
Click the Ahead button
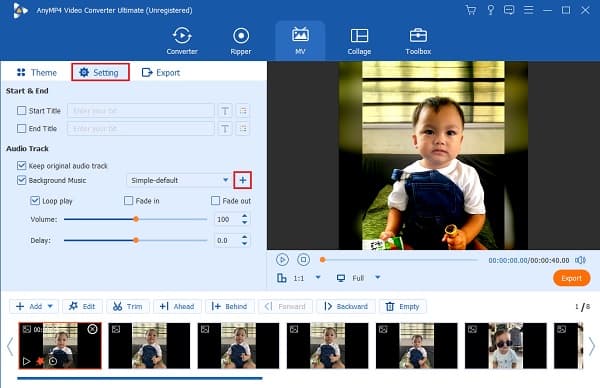[x=177, y=306]
